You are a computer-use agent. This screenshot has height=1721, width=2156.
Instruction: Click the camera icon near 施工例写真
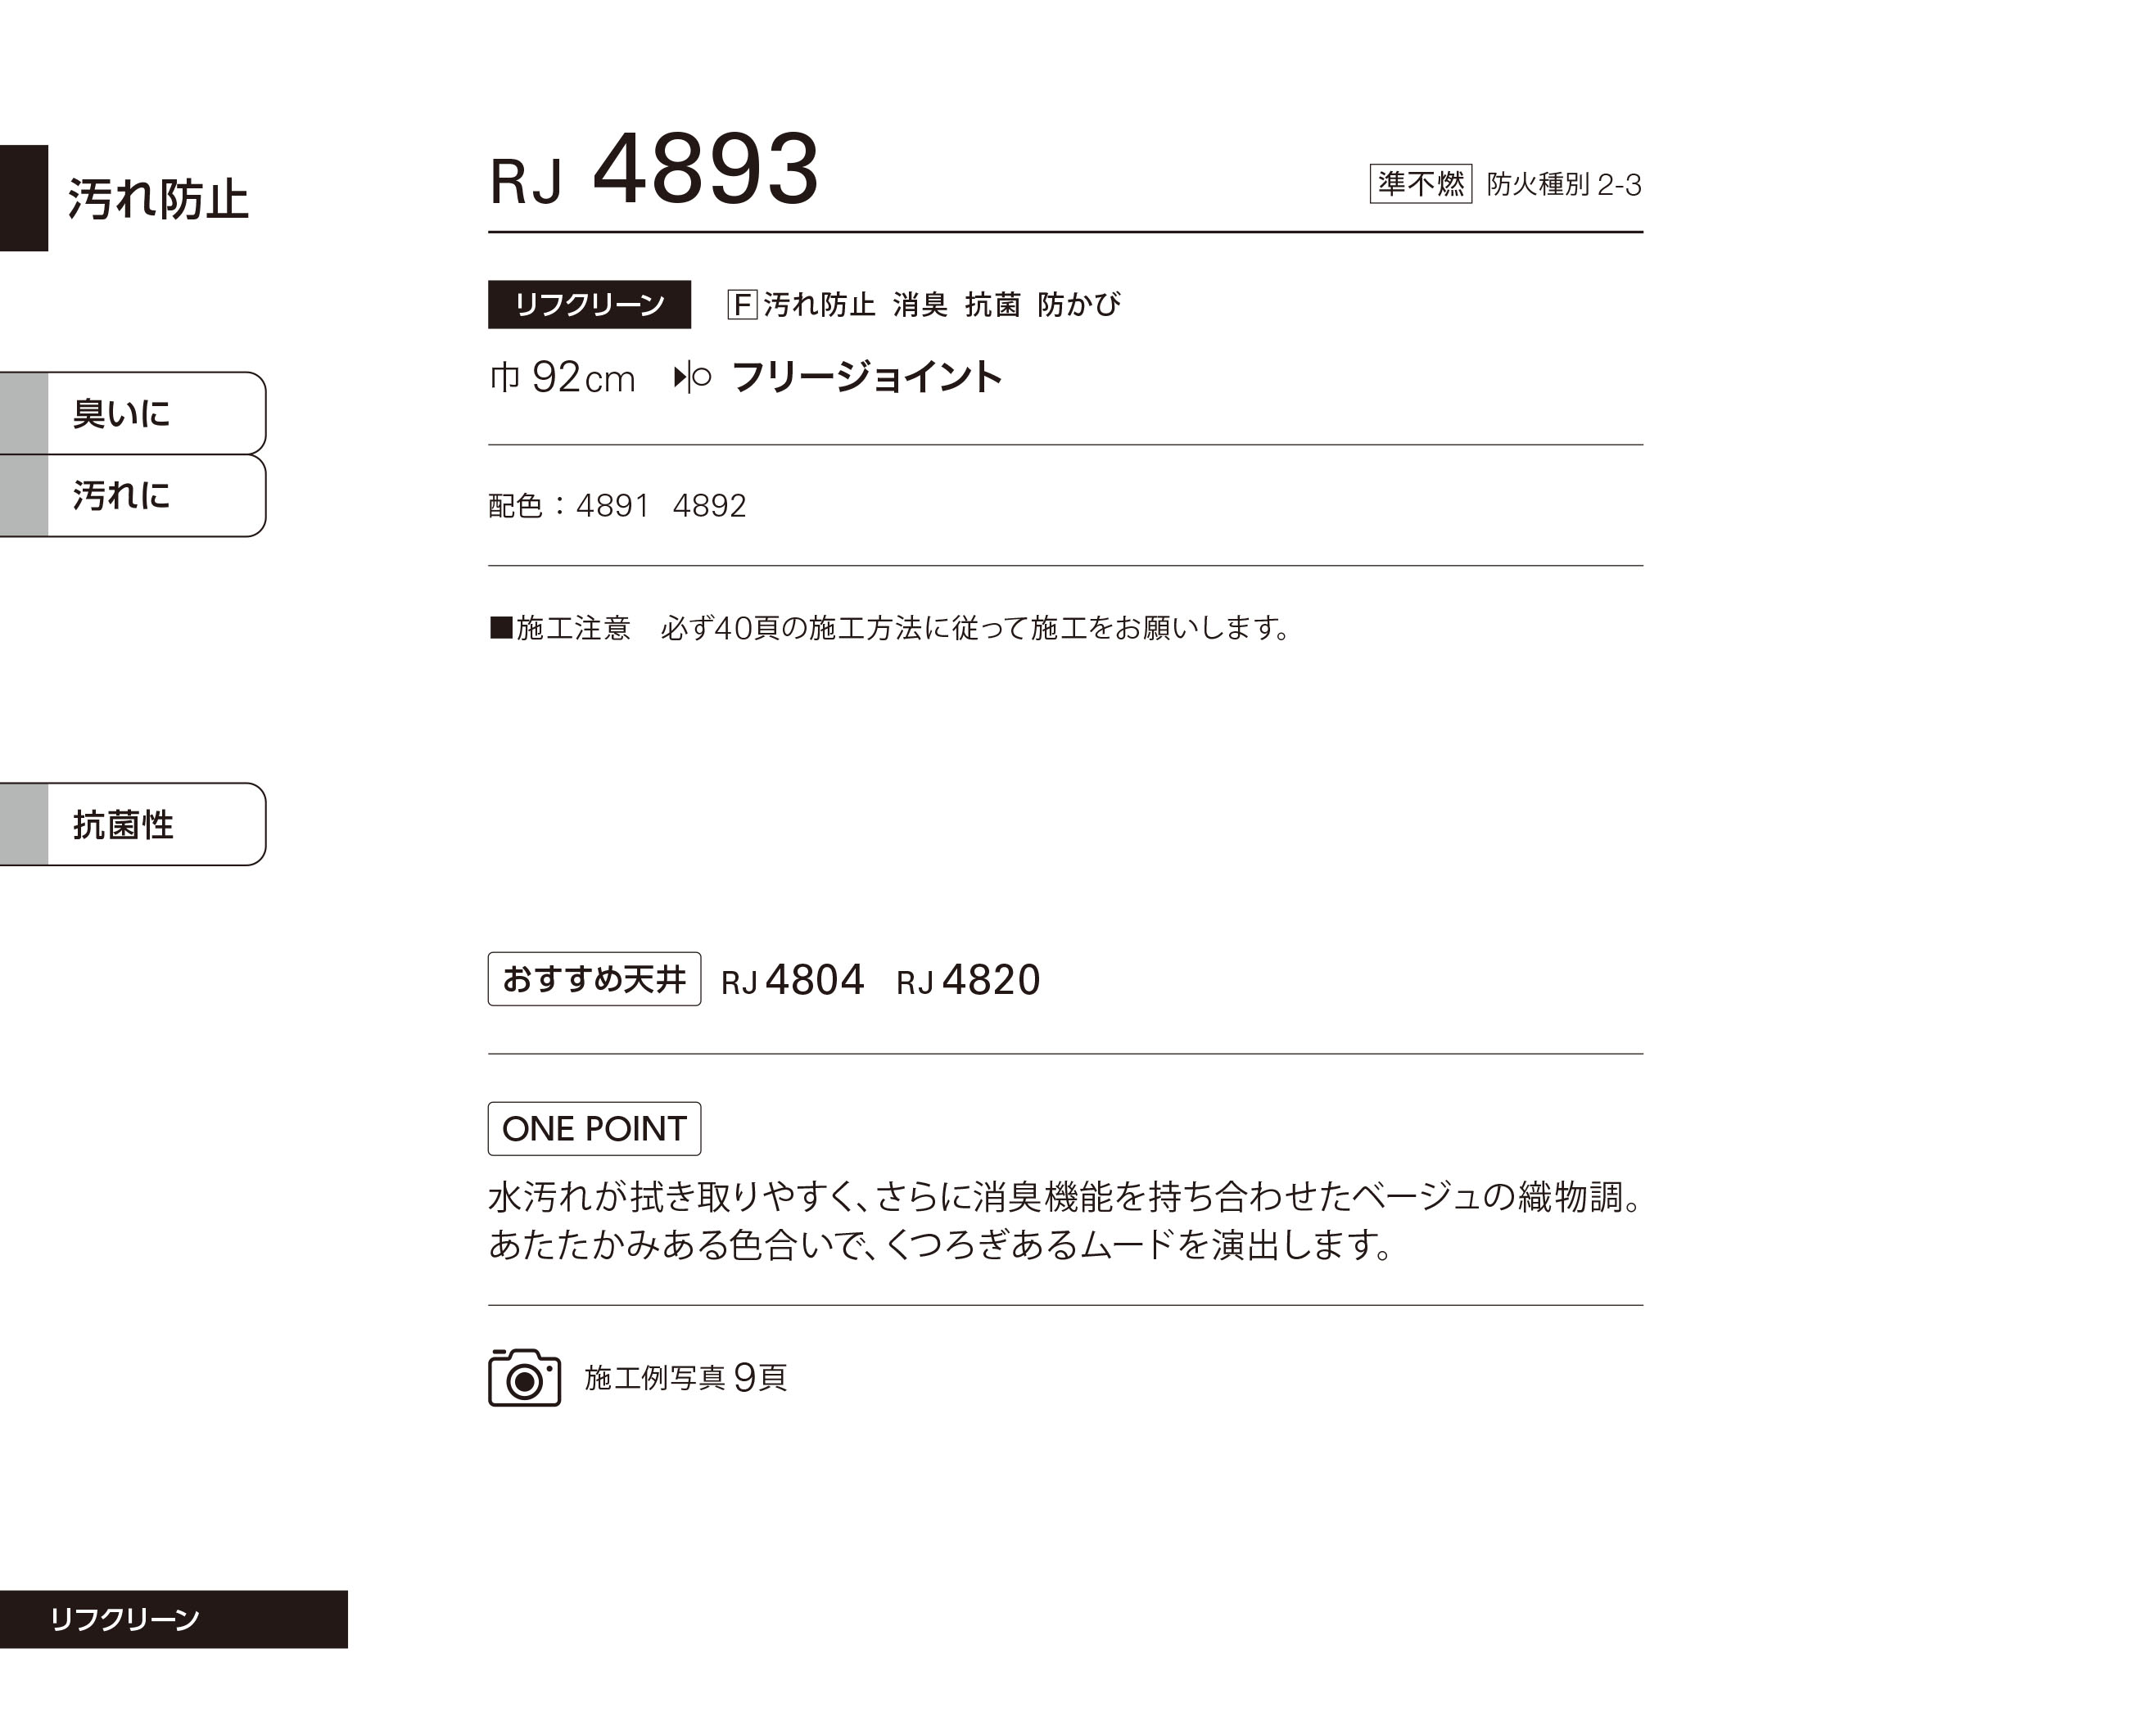[x=524, y=1377]
